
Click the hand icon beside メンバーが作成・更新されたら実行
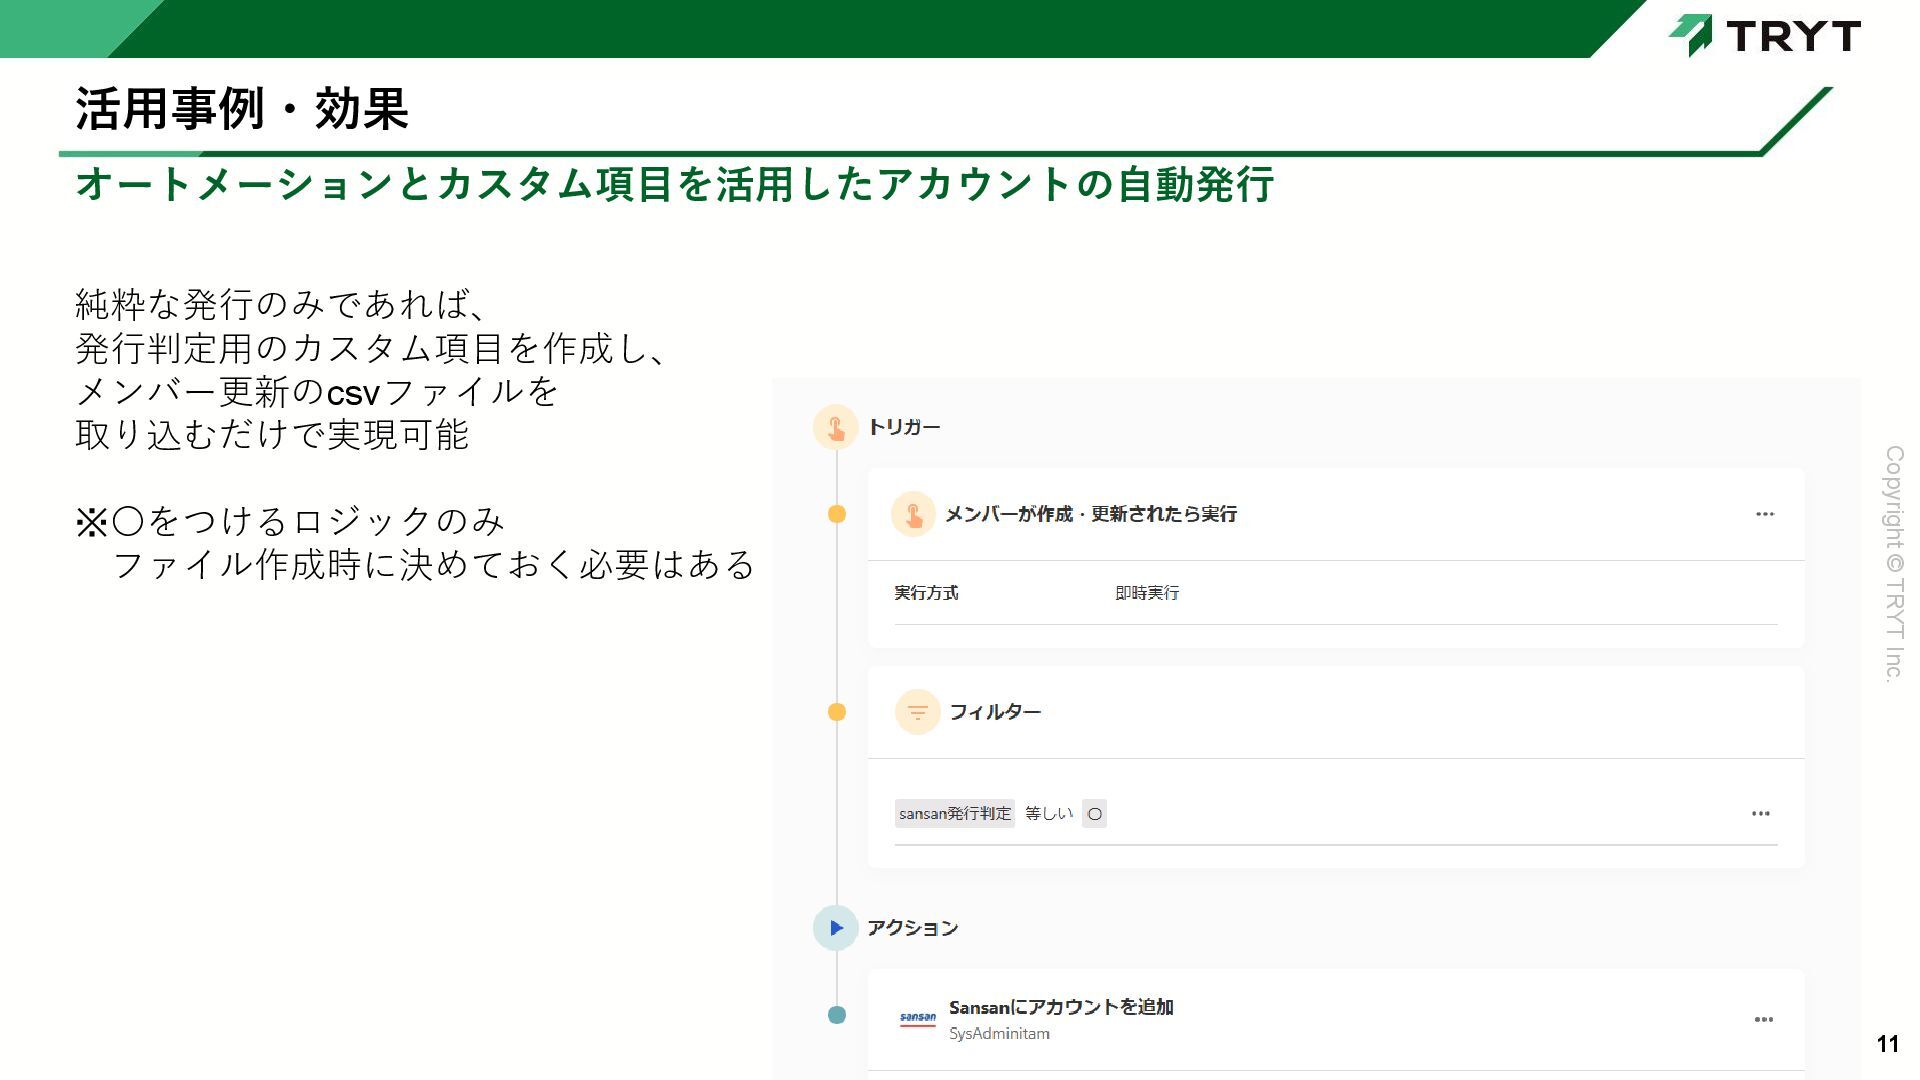(913, 514)
